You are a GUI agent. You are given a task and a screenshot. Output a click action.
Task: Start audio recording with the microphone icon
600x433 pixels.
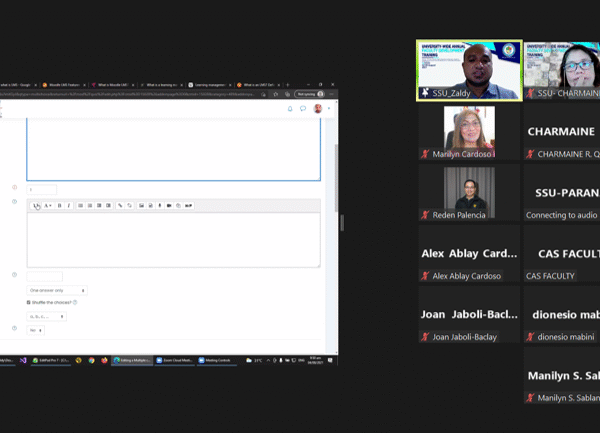click(x=160, y=206)
